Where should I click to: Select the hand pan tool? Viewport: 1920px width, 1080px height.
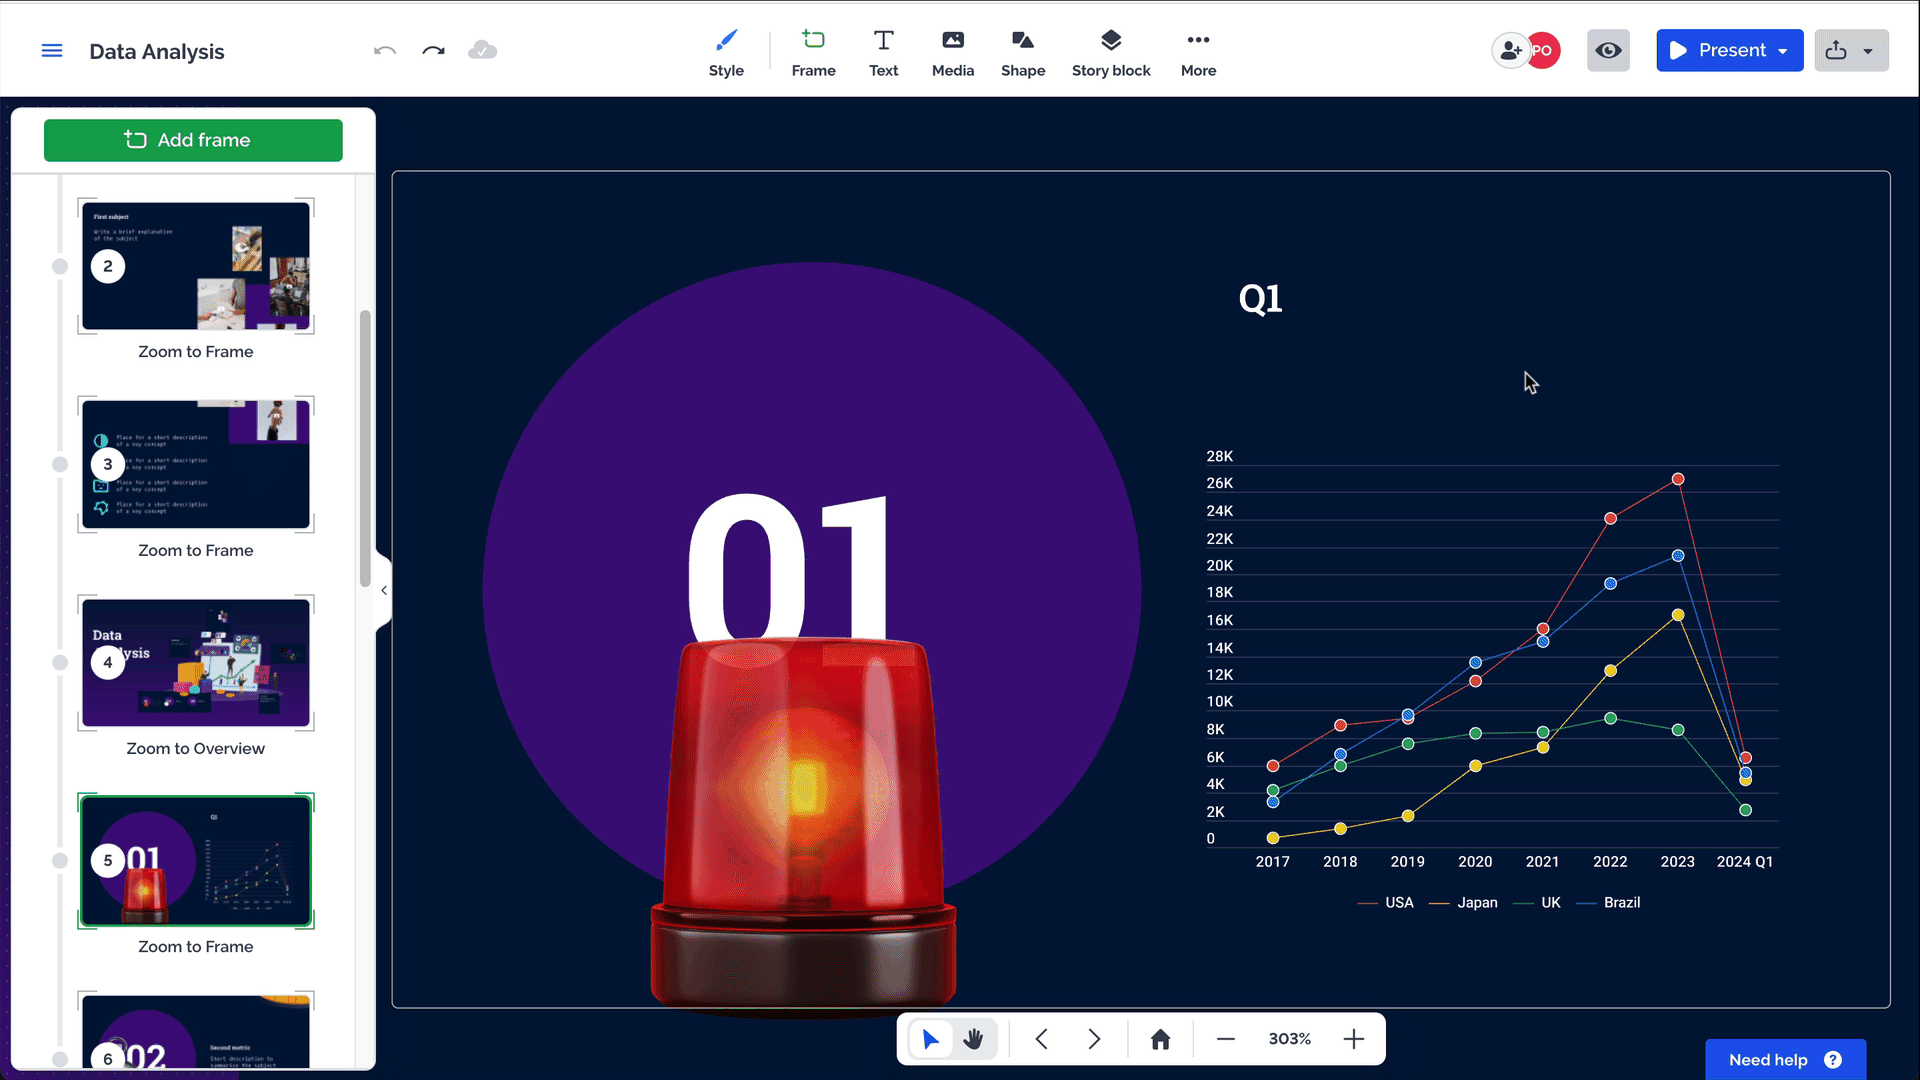tap(973, 1039)
